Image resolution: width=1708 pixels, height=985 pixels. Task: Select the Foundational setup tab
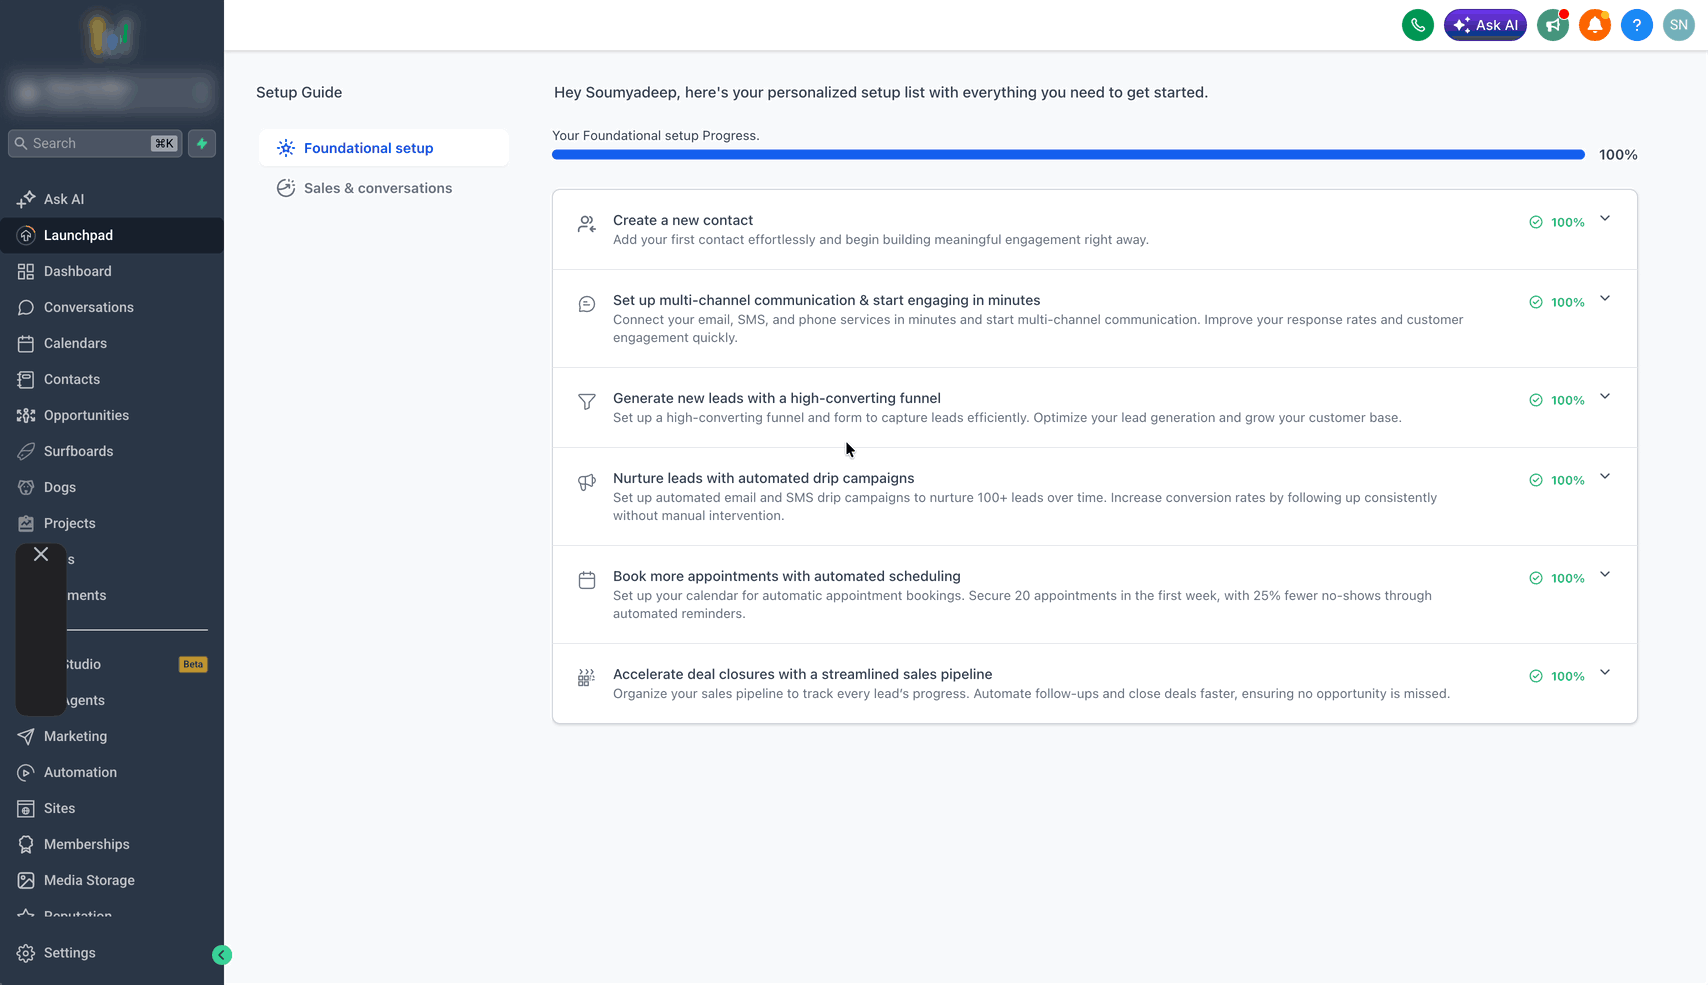pos(384,148)
